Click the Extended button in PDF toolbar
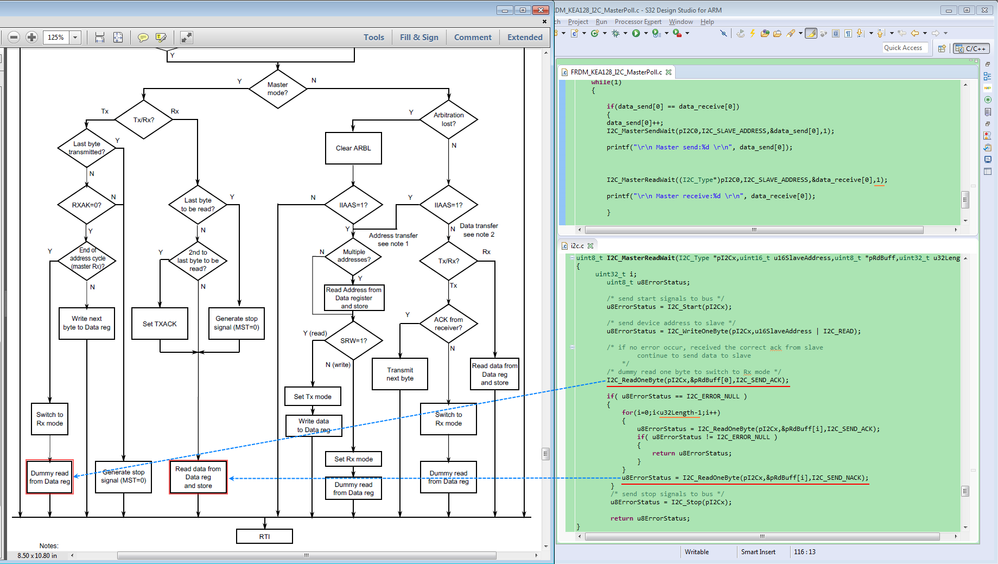 pyautogui.click(x=524, y=38)
